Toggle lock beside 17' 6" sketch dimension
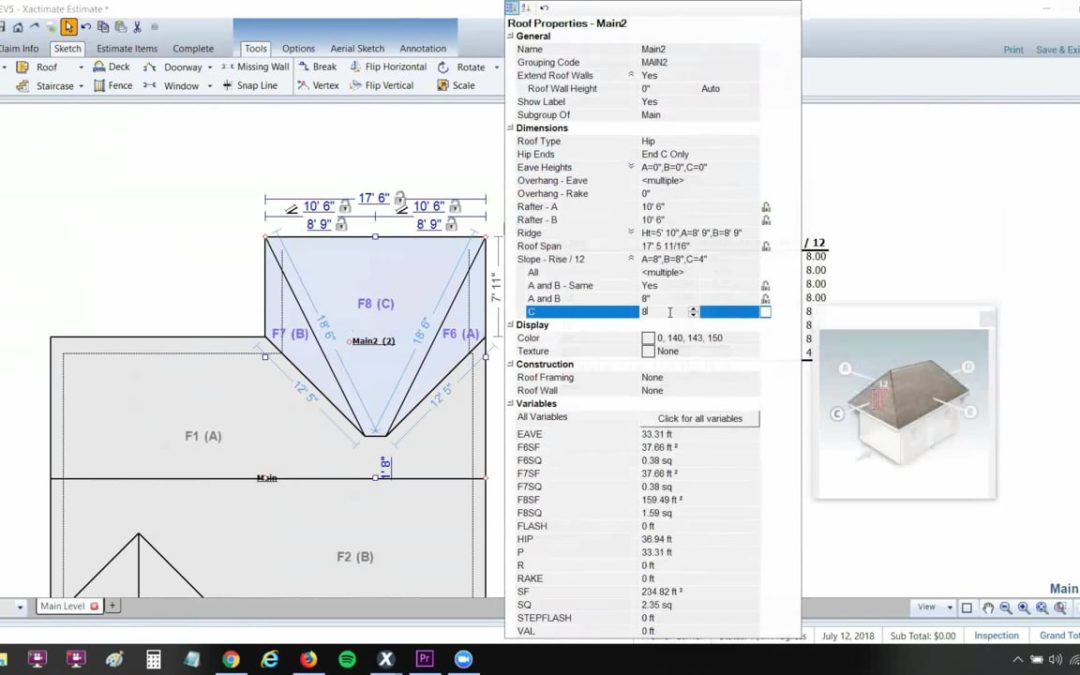The width and height of the screenshot is (1080, 675). (x=399, y=198)
